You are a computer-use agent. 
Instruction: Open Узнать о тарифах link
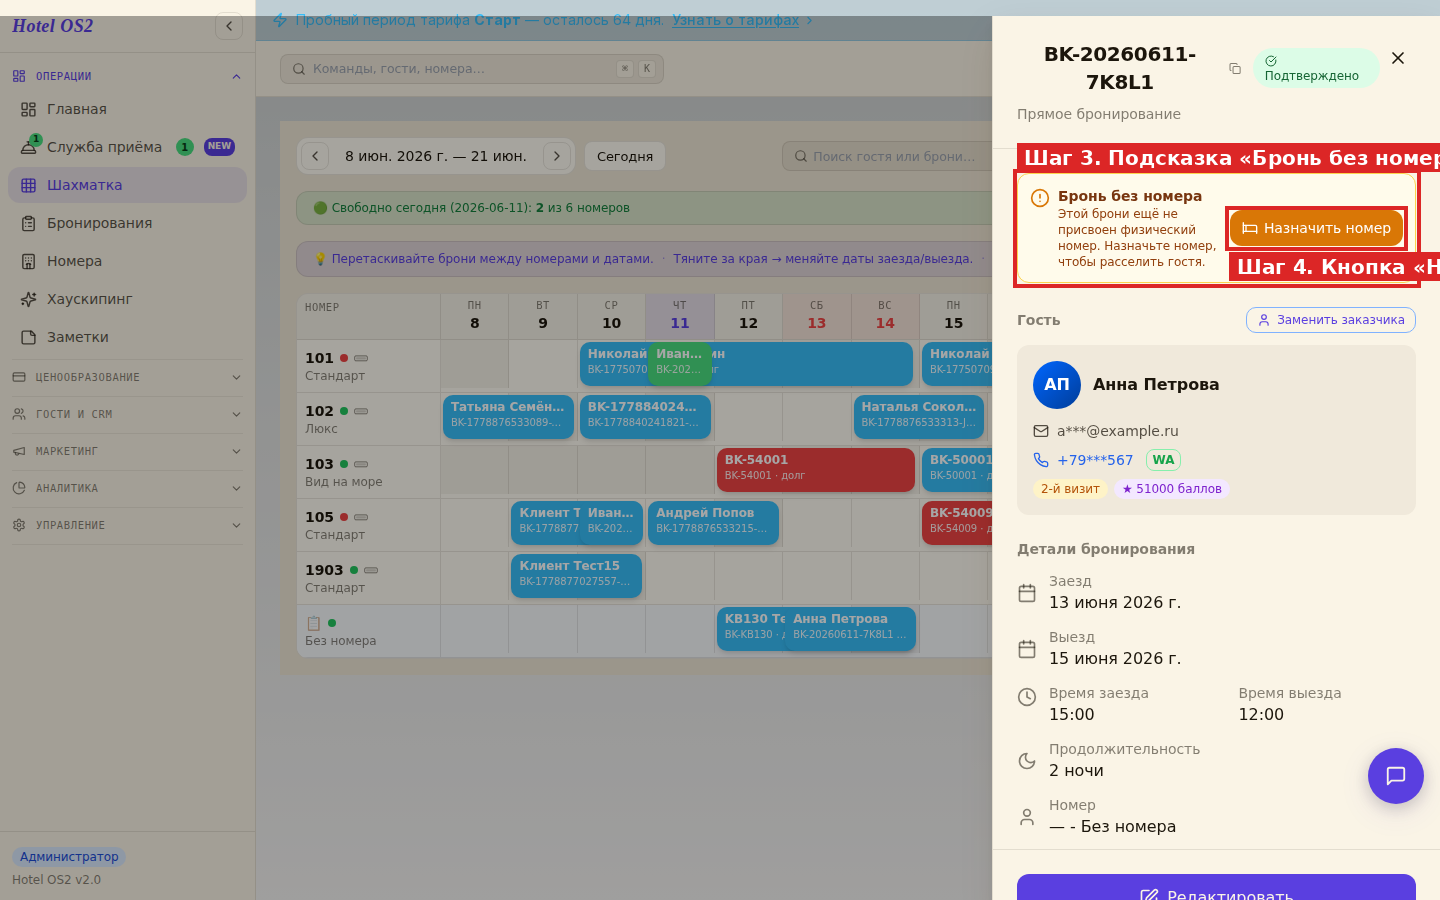coord(736,20)
